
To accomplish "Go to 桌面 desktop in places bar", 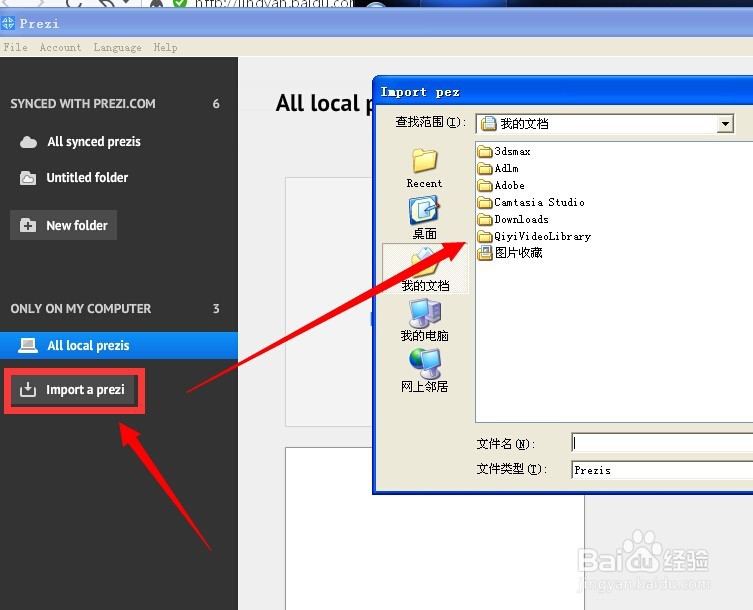I will pos(425,218).
